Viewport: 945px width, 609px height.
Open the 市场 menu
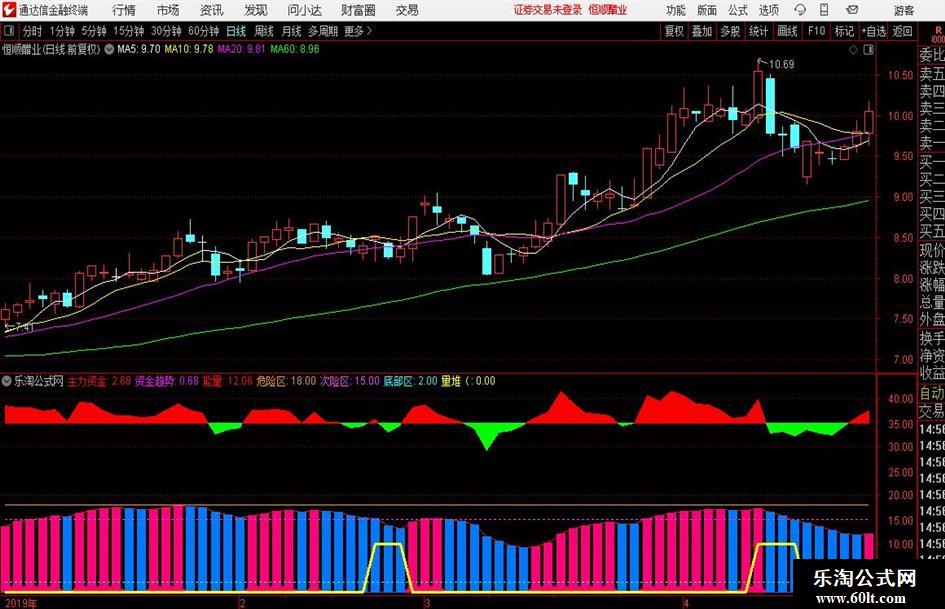click(x=168, y=10)
